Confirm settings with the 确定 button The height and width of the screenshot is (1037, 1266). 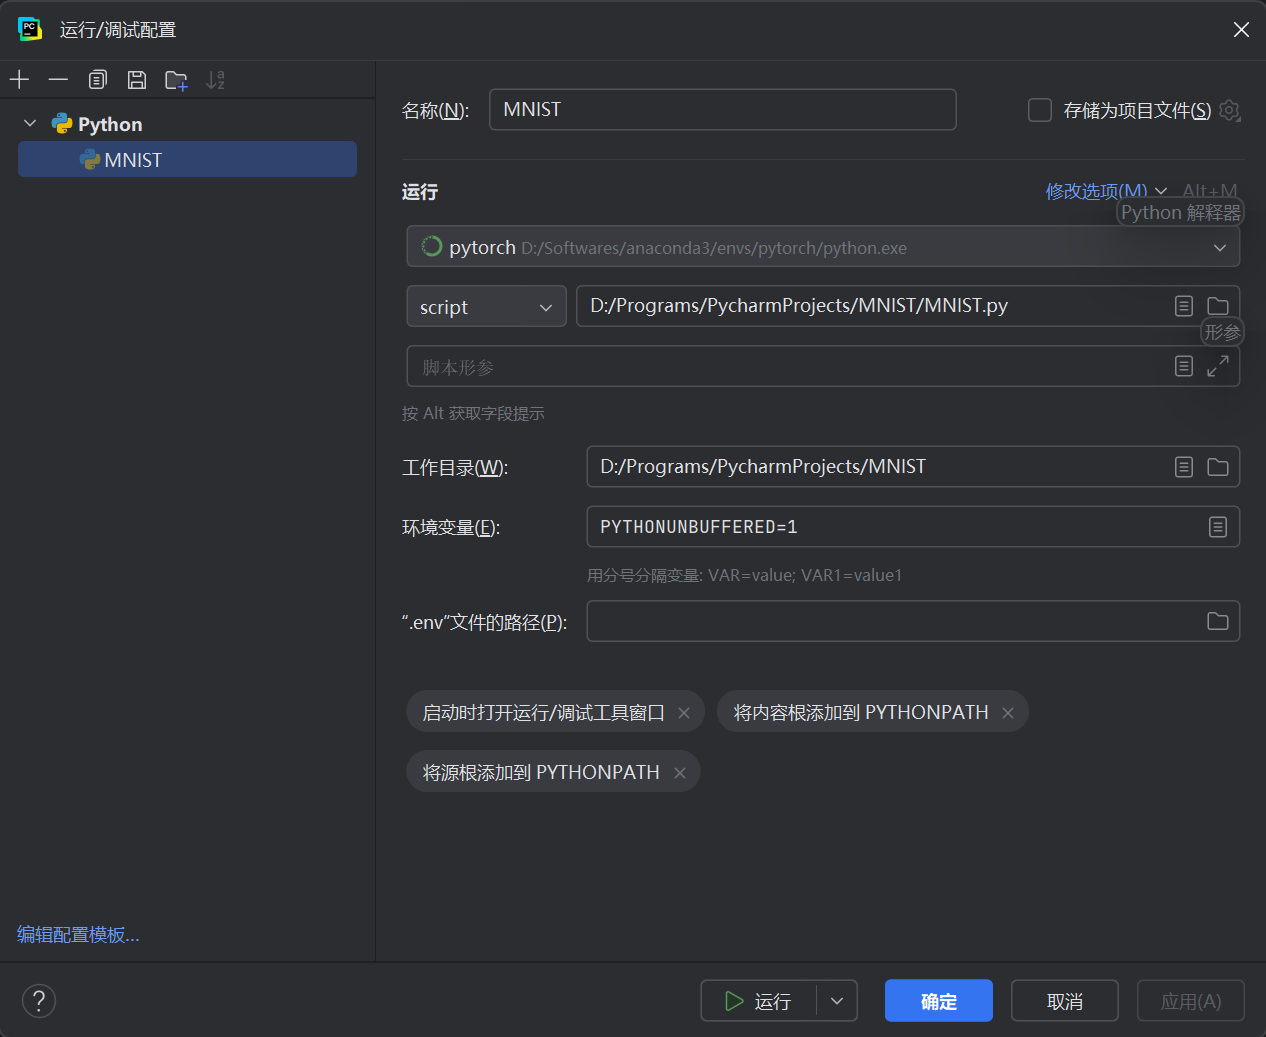(x=938, y=1000)
